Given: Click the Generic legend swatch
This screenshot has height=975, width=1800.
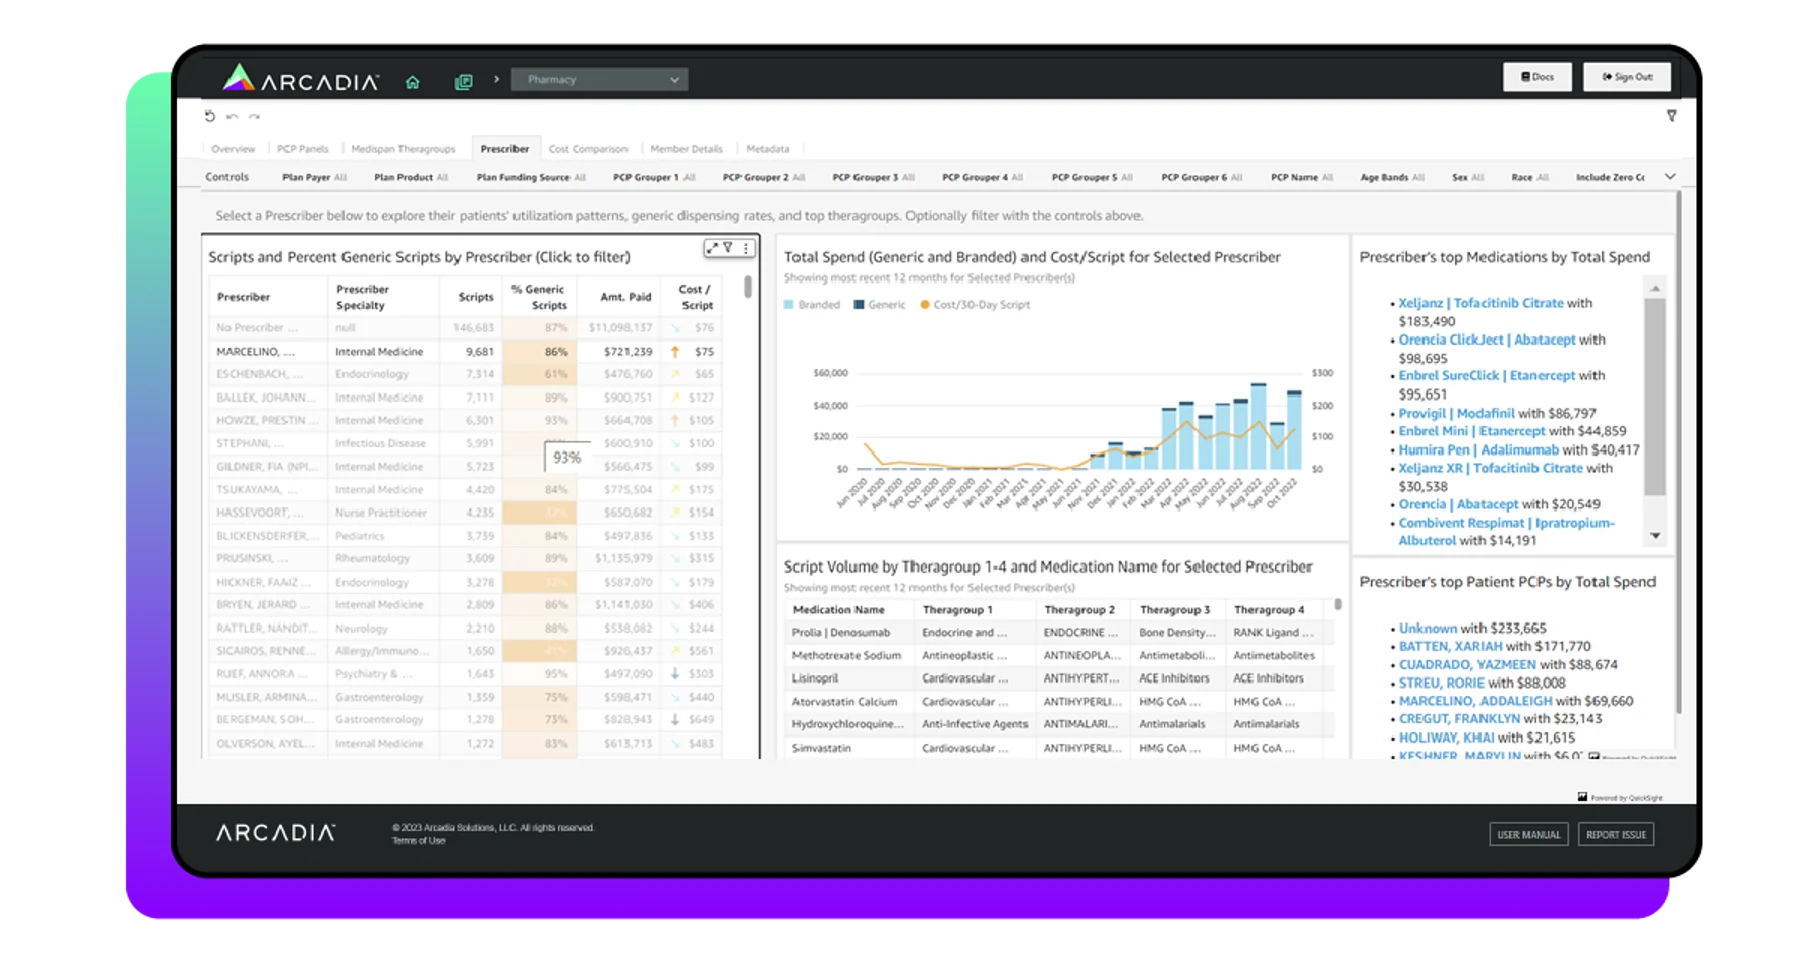Looking at the screenshot, I should (x=858, y=305).
